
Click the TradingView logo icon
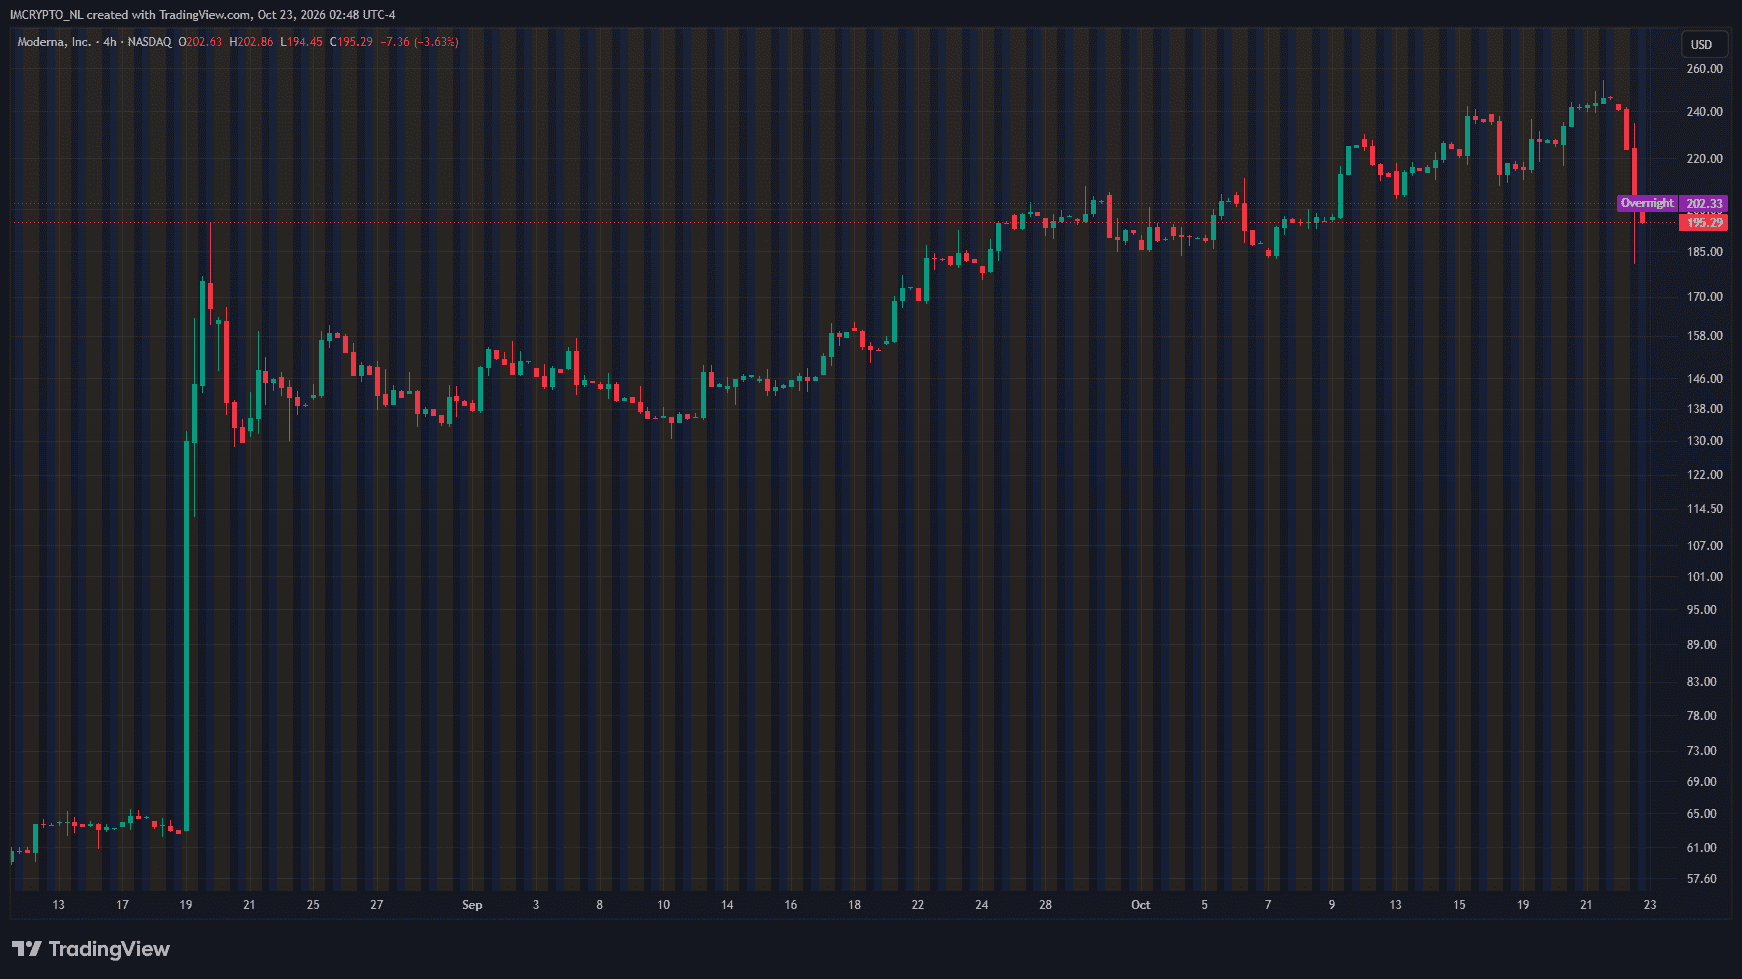26,949
